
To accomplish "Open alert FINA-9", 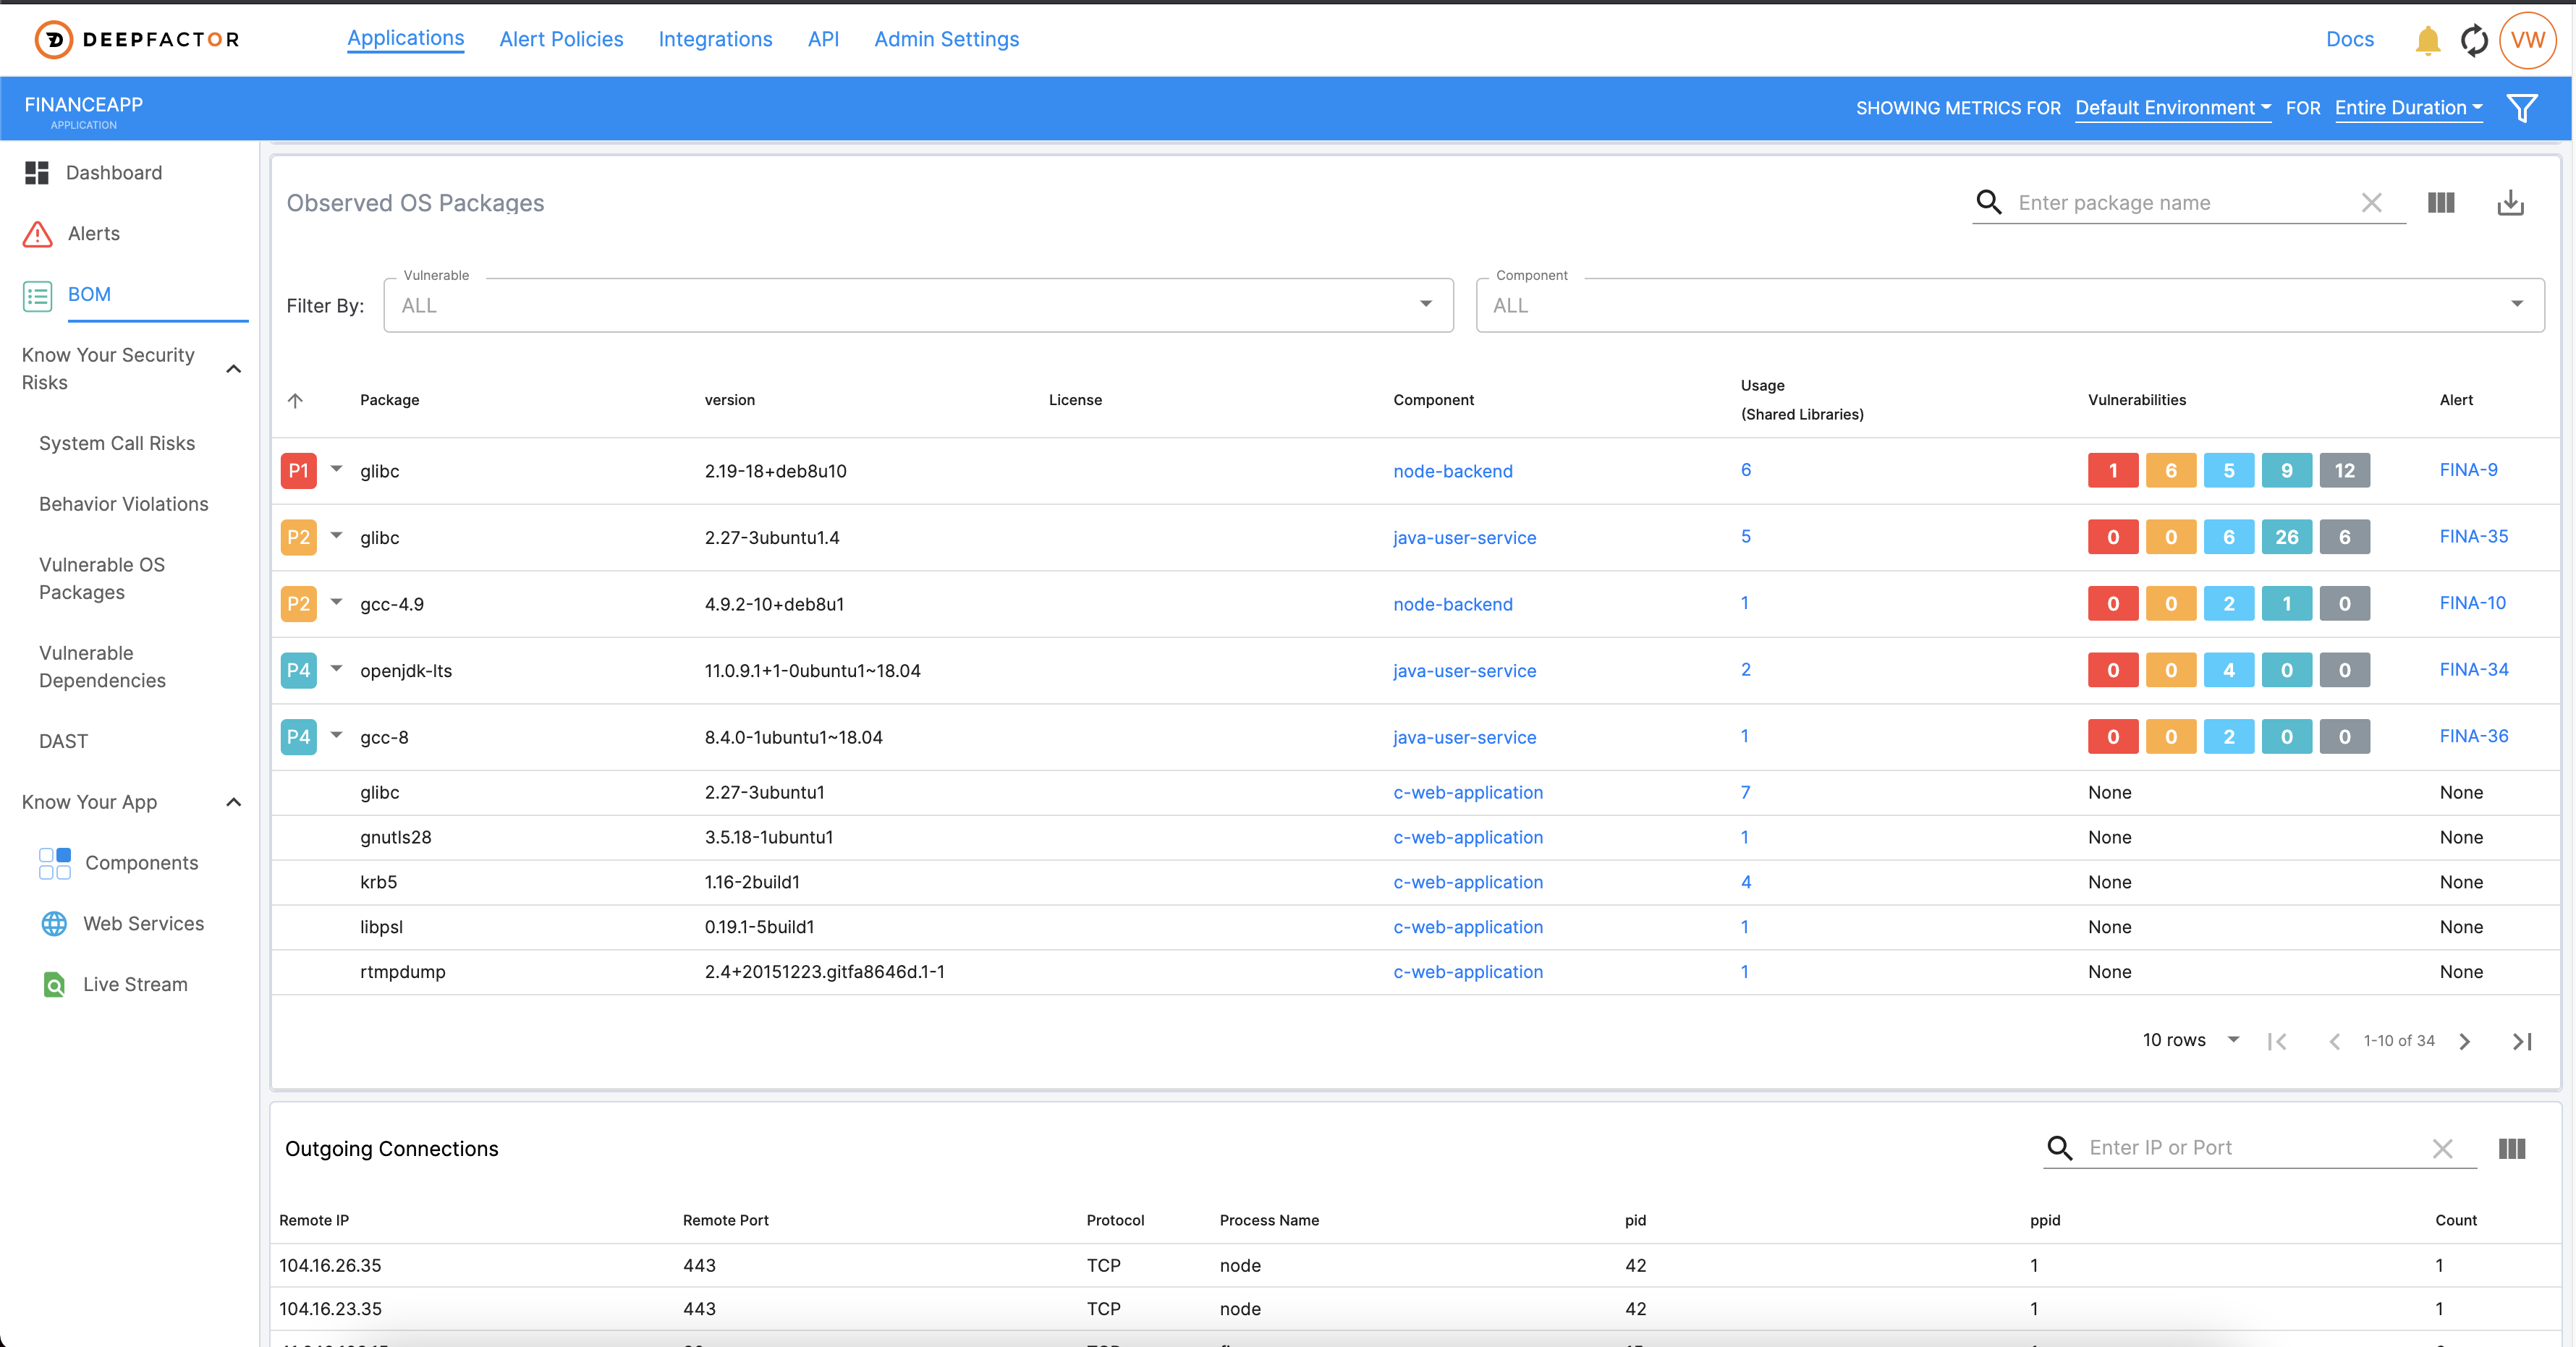I will [x=2468, y=470].
